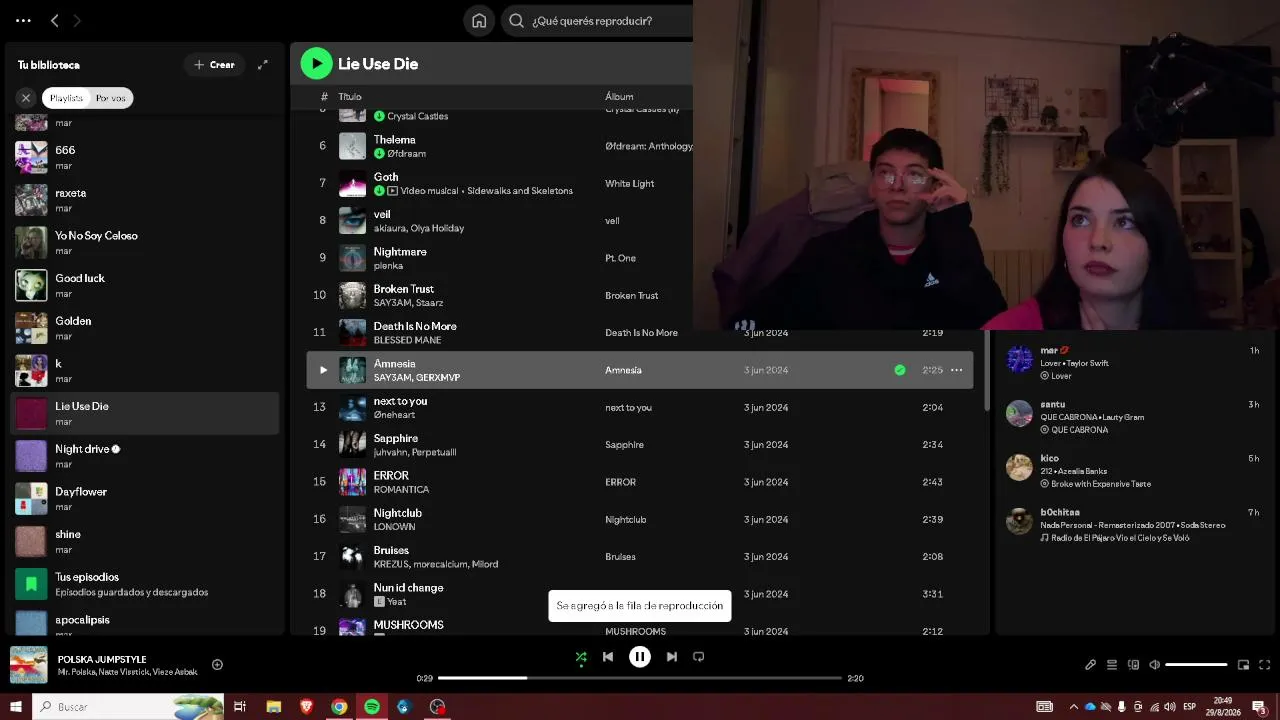
Task: Expand the Tu biblioteca panel
Action: pyautogui.click(x=263, y=65)
